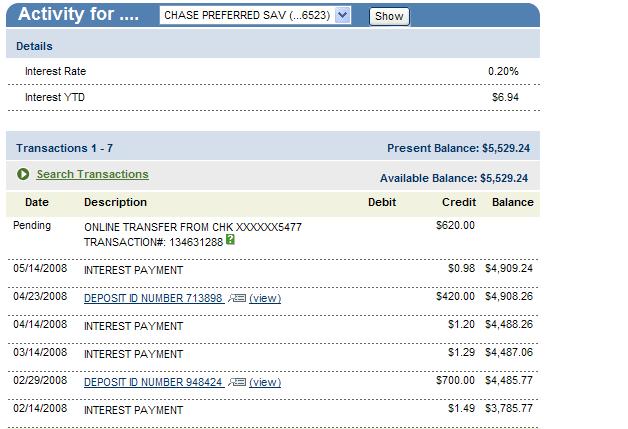Click the Description column header
628x429 pixels.
coord(115,202)
